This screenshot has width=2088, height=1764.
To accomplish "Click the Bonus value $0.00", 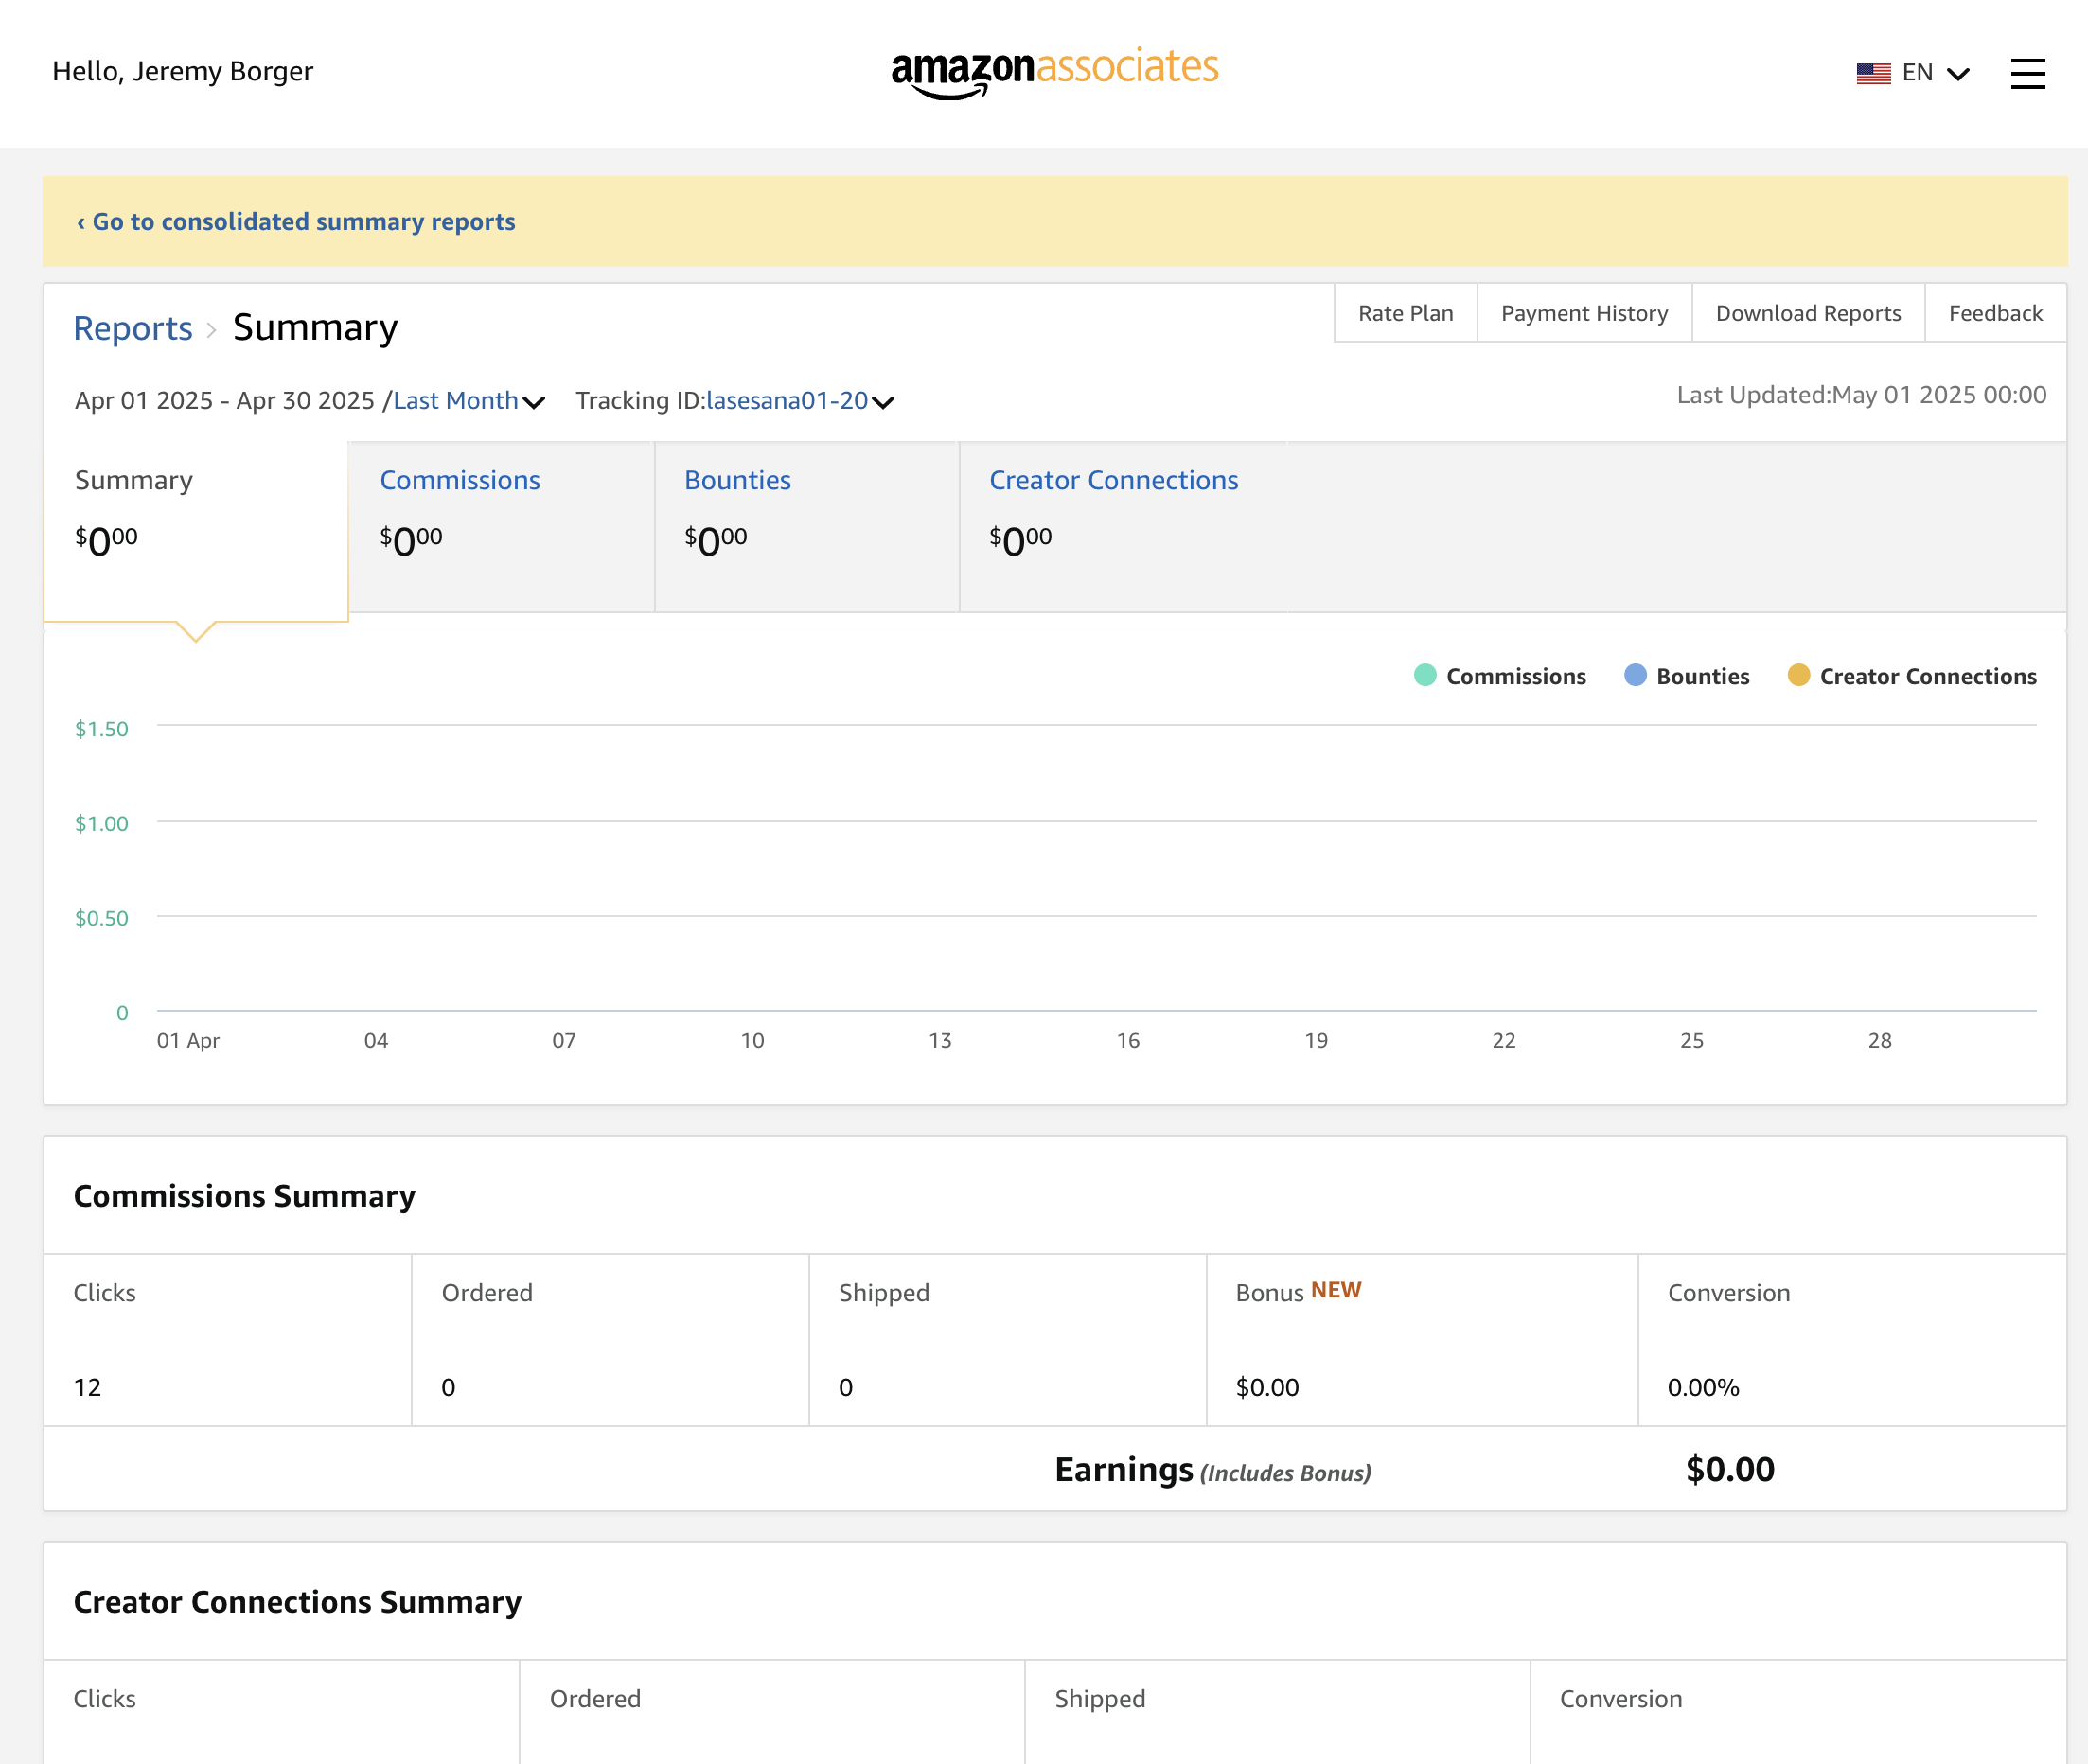I will [1267, 1387].
